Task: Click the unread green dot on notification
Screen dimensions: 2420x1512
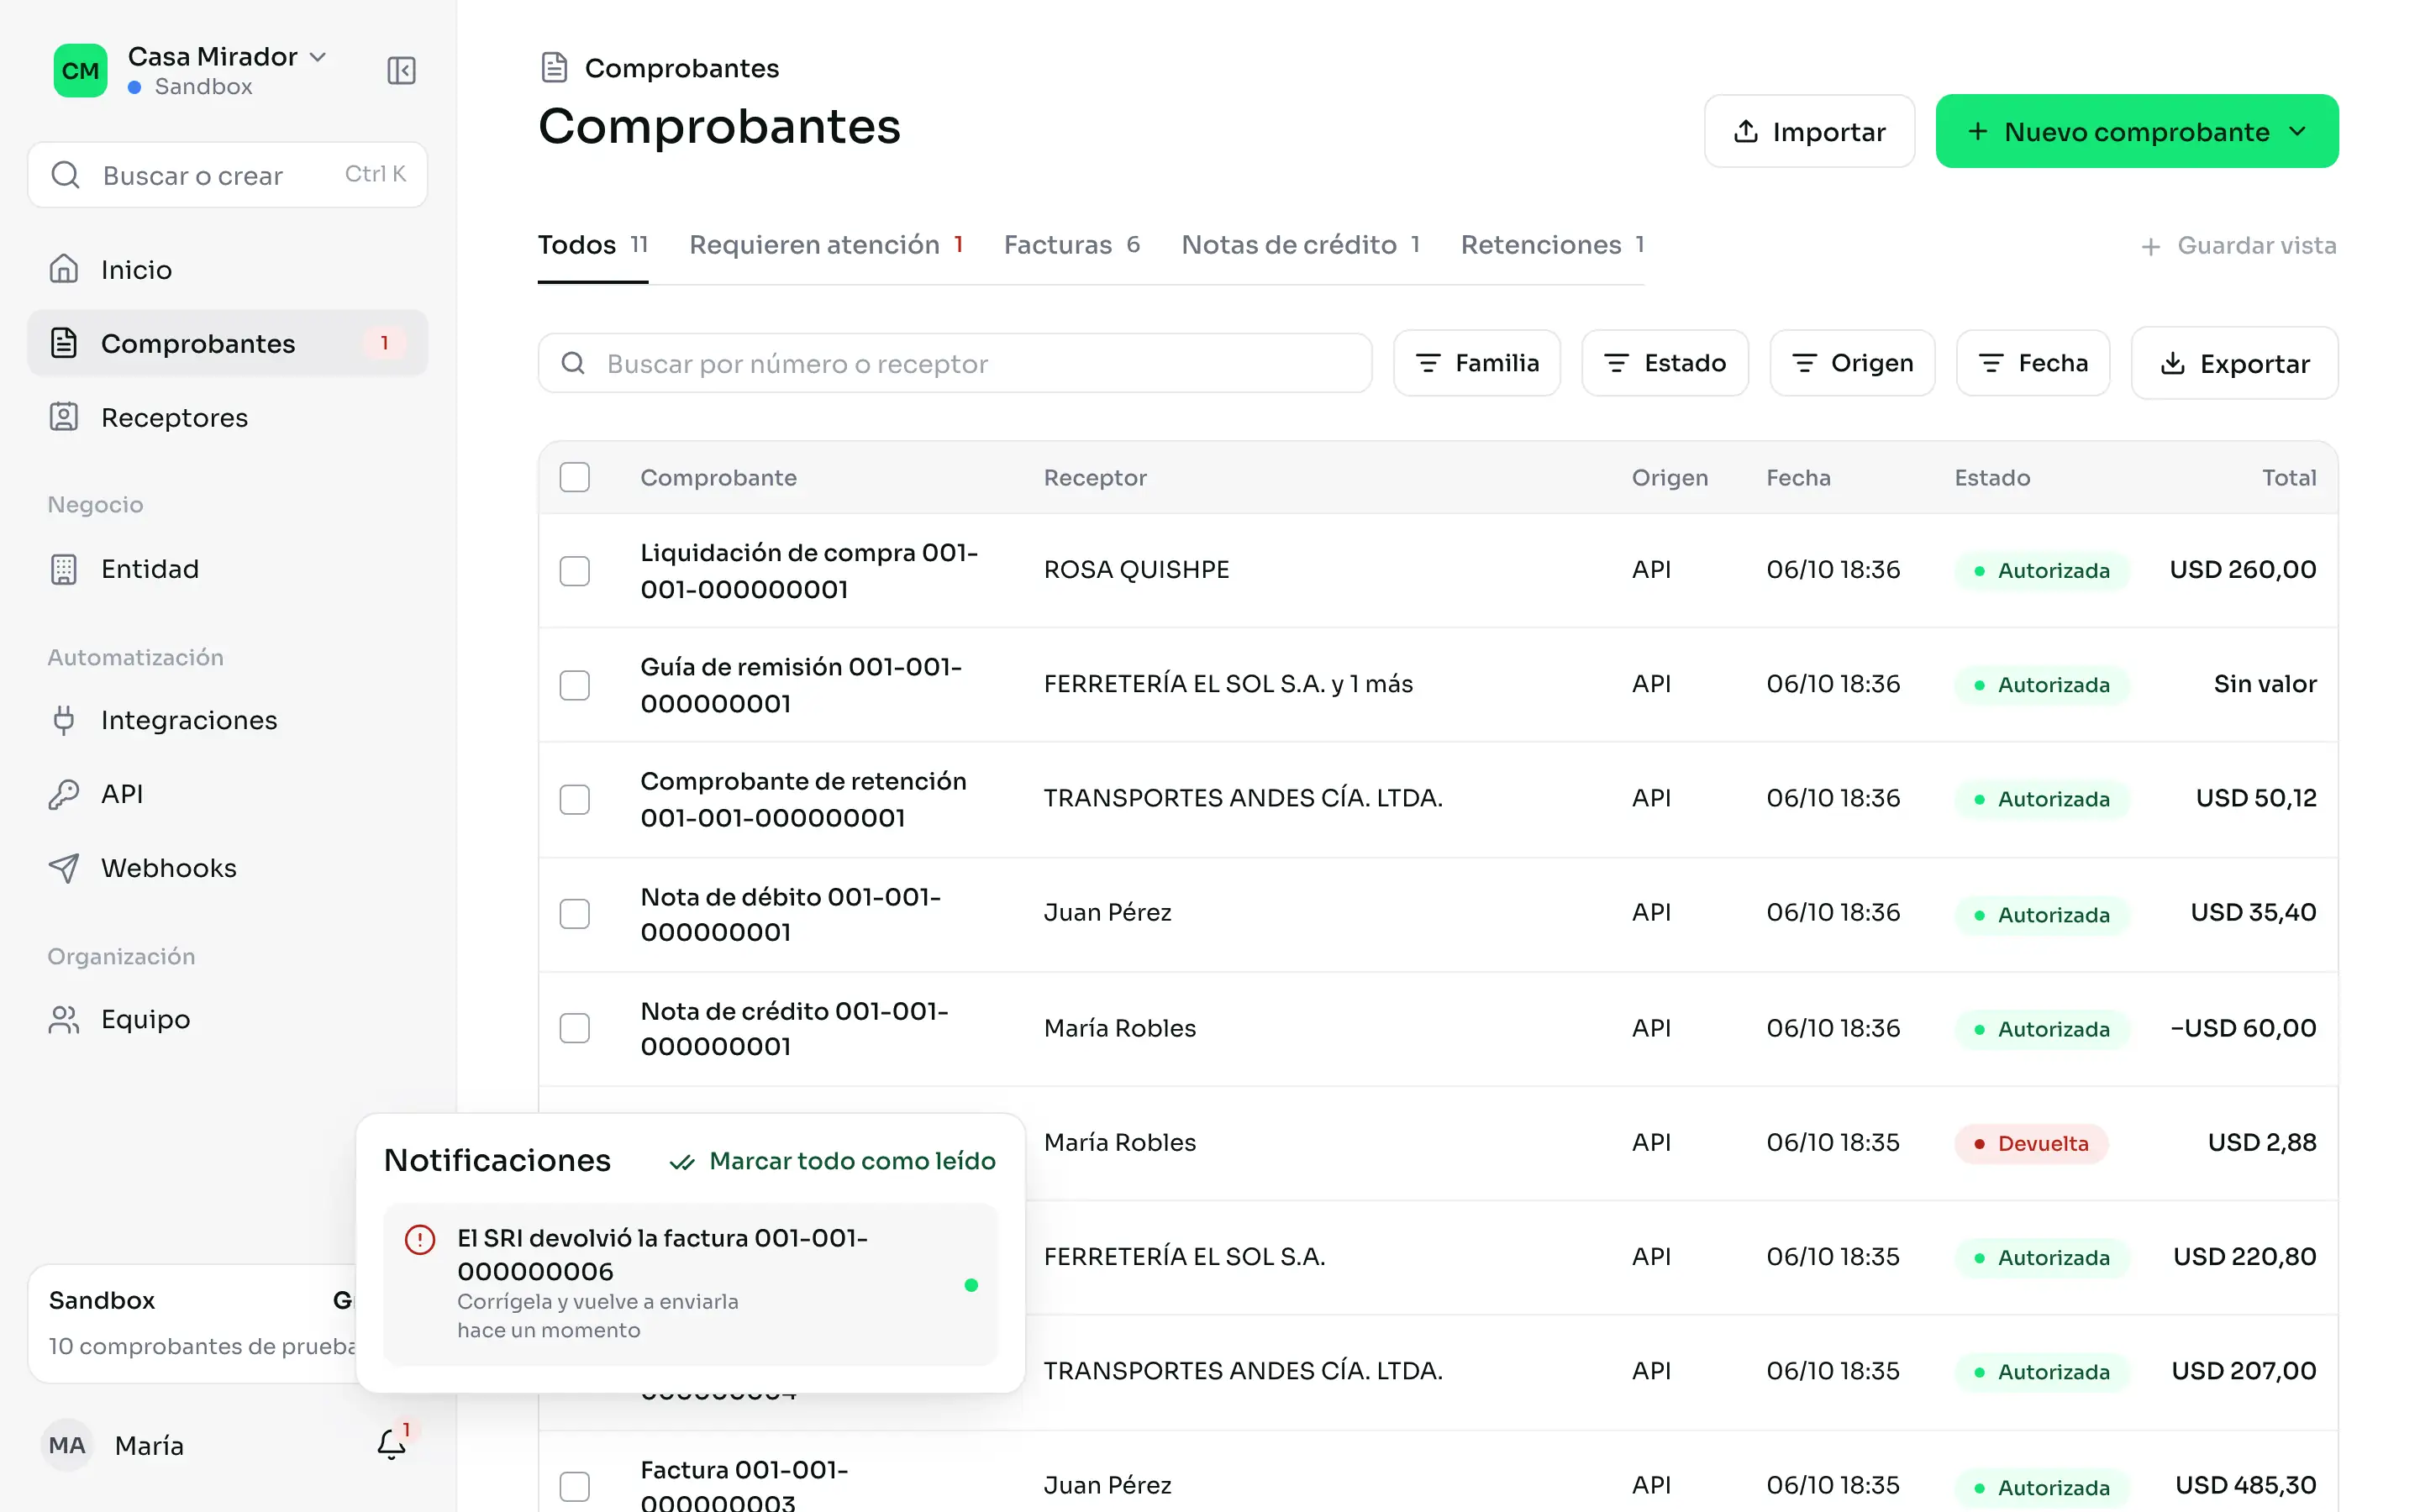Action: click(971, 1285)
